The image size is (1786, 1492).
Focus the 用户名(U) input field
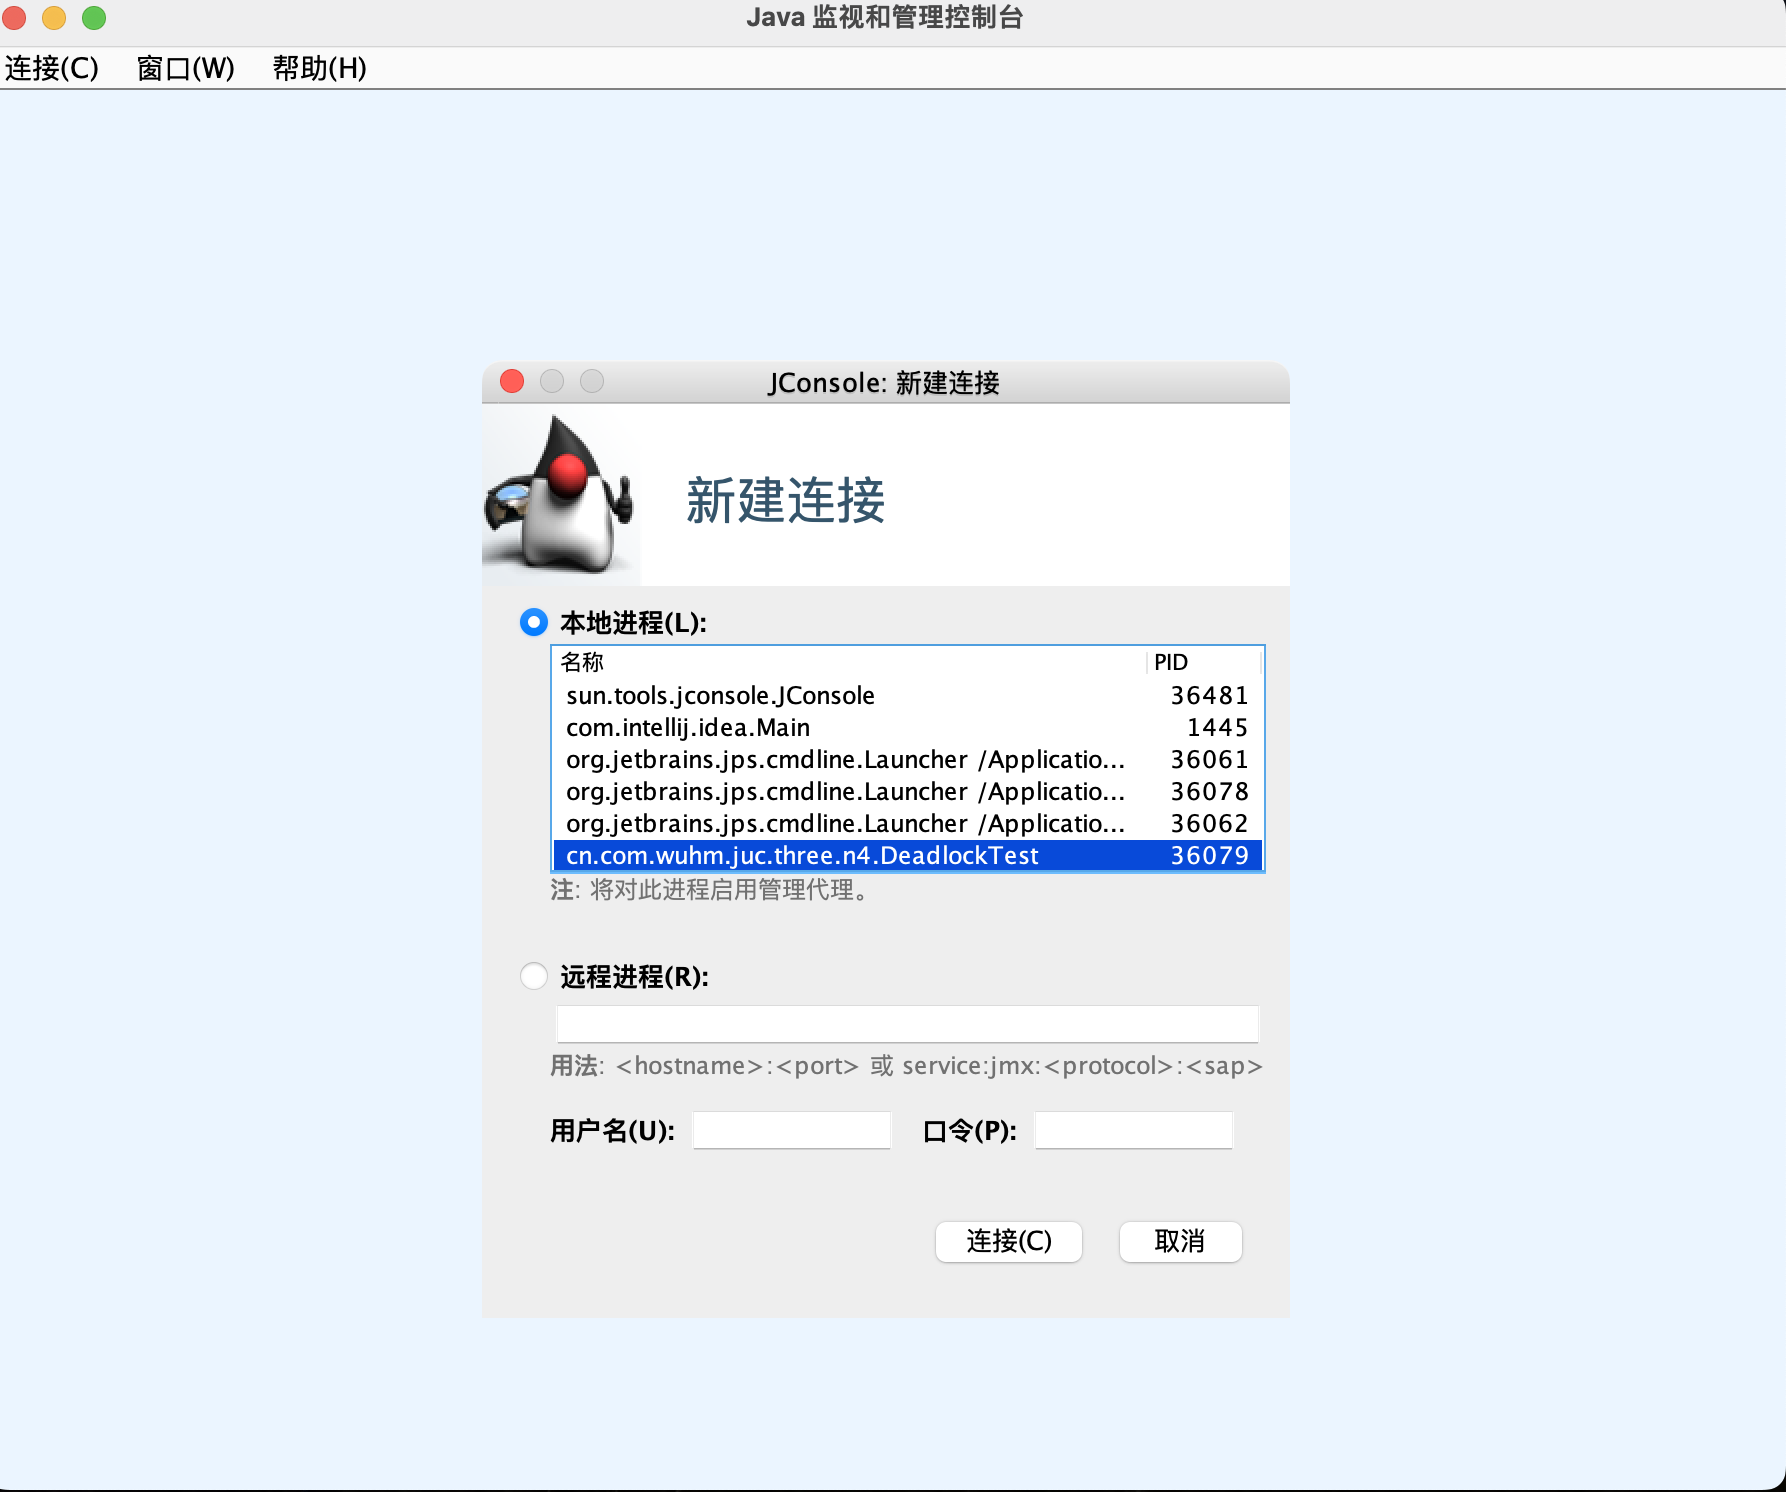792,1130
